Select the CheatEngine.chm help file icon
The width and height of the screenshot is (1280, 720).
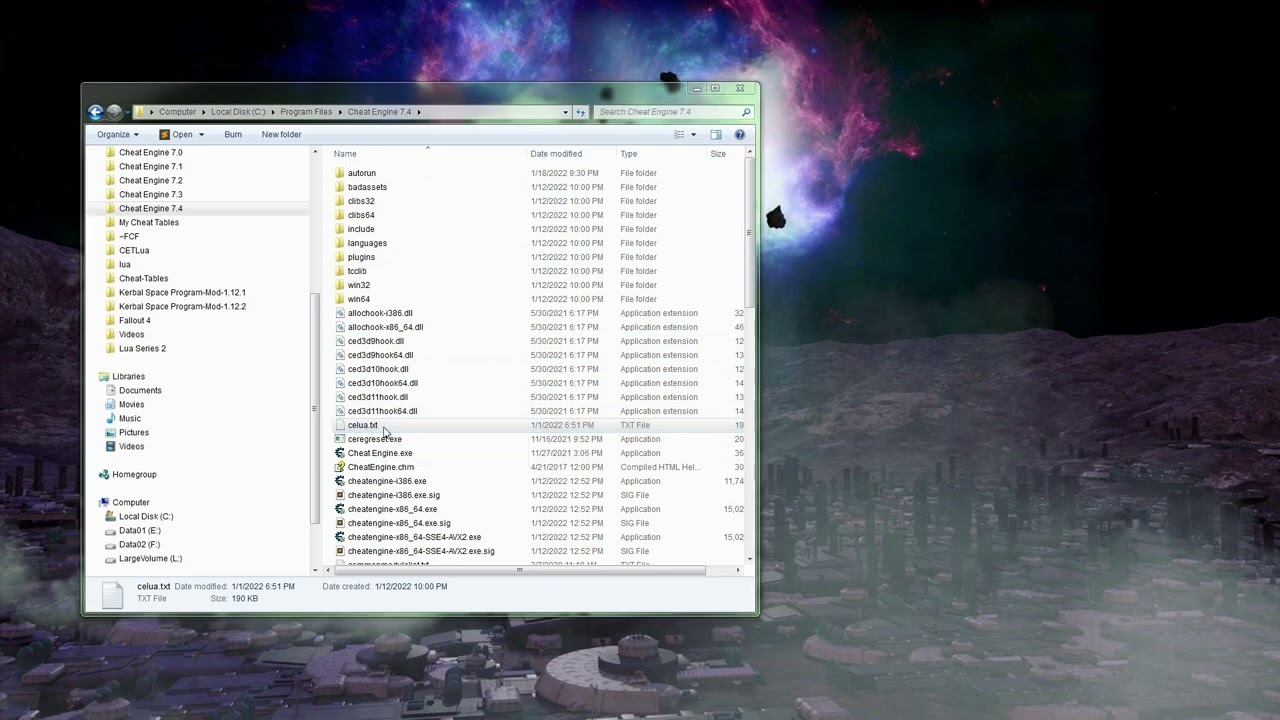click(339, 467)
